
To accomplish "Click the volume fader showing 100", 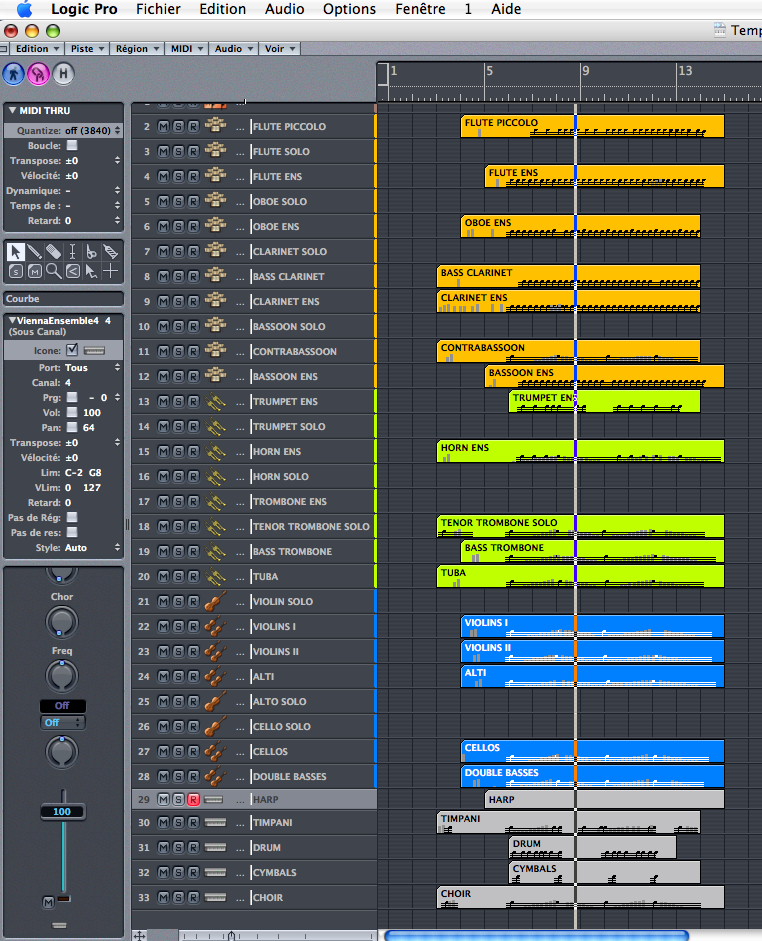I will click(x=62, y=811).
